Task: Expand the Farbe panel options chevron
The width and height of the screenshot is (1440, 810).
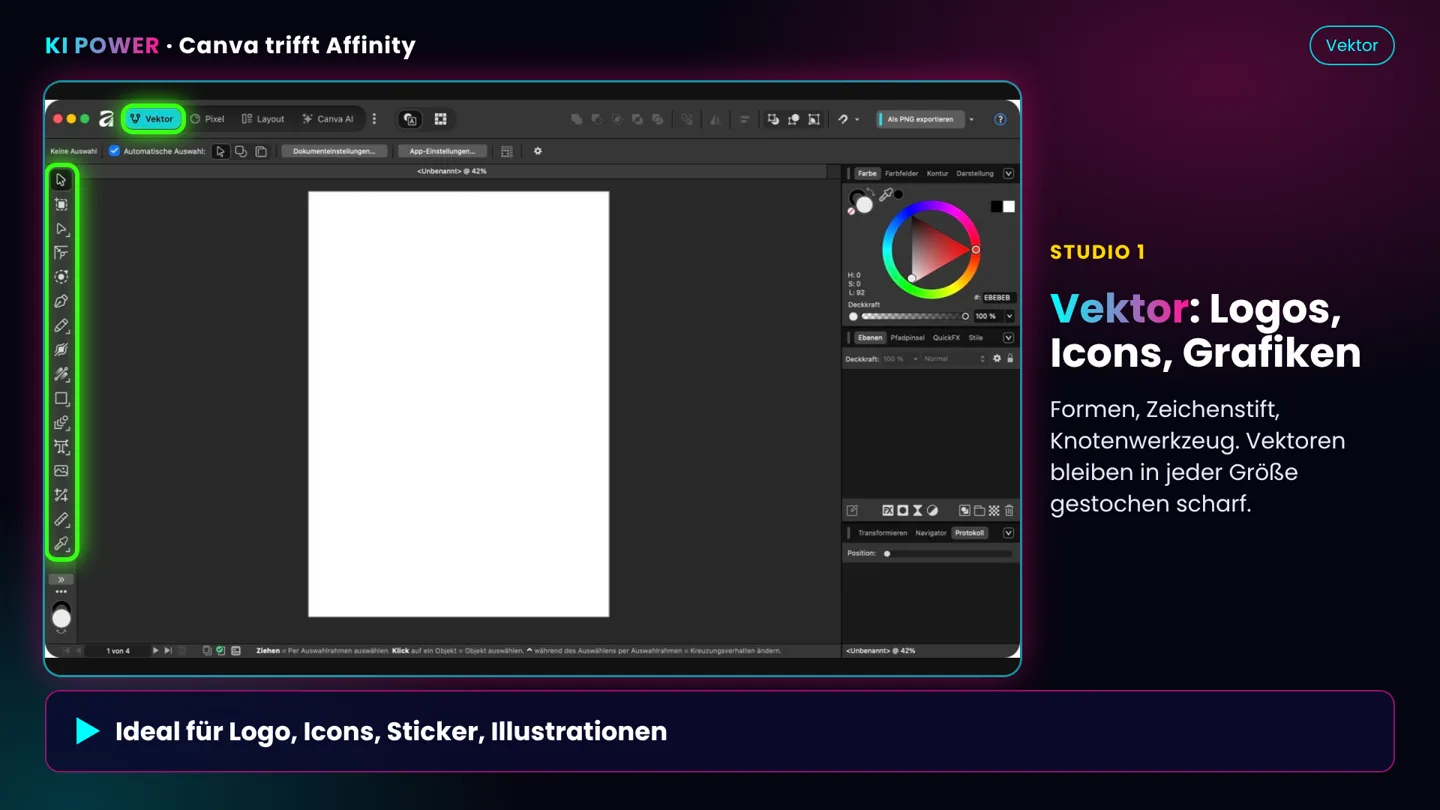Action: pyautogui.click(x=1008, y=174)
